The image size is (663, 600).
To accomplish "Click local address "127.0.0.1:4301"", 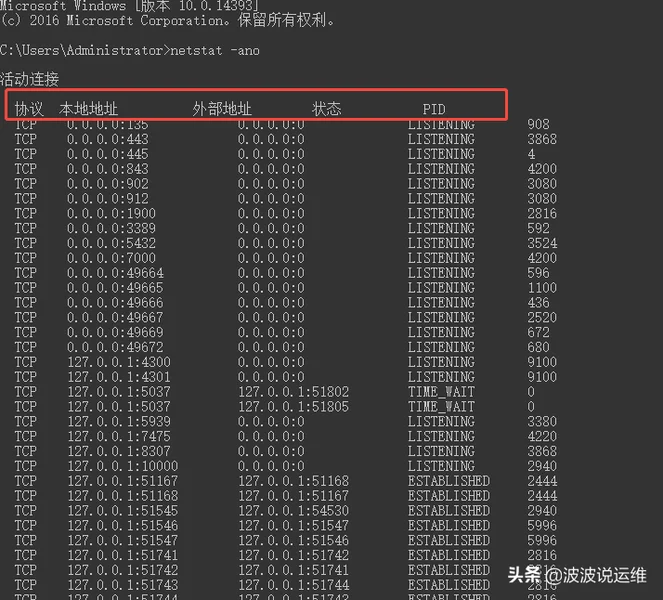I will [119, 377].
